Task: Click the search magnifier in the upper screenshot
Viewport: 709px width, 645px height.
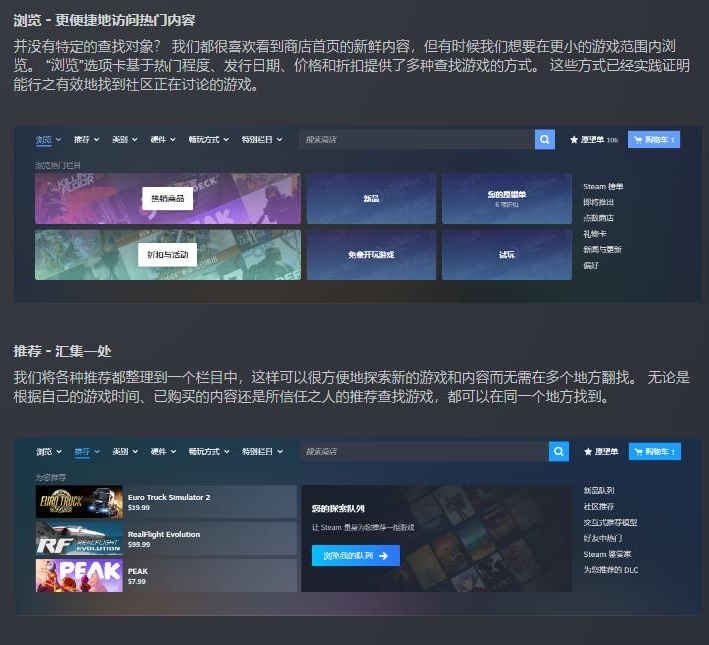Action: pyautogui.click(x=544, y=140)
